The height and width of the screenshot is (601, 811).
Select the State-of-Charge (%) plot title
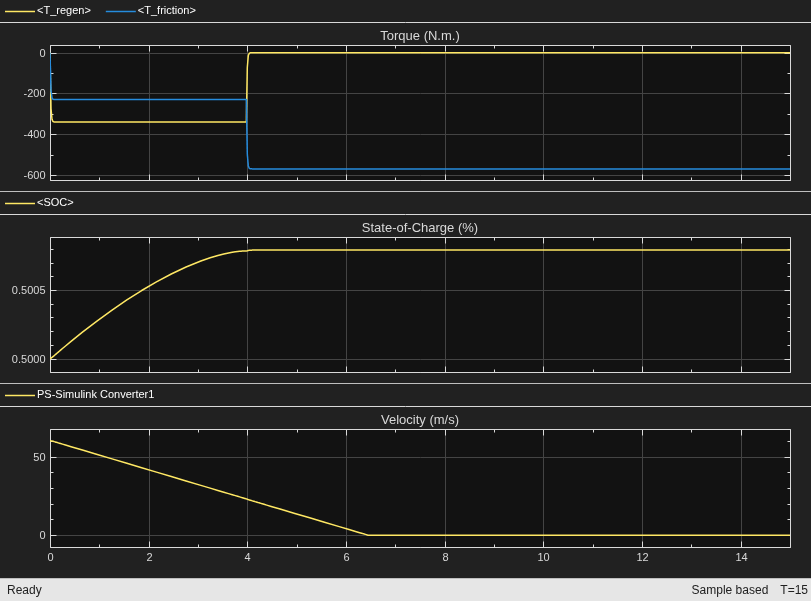[420, 228]
